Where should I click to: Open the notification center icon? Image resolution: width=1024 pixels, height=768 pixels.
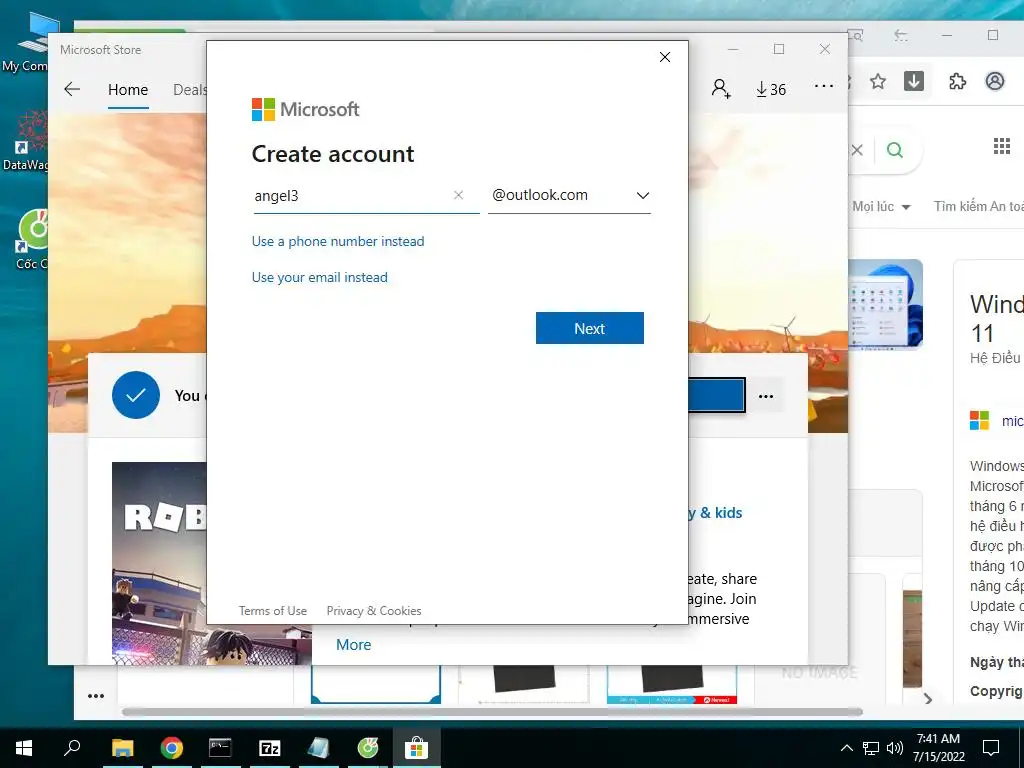pyautogui.click(x=991, y=748)
